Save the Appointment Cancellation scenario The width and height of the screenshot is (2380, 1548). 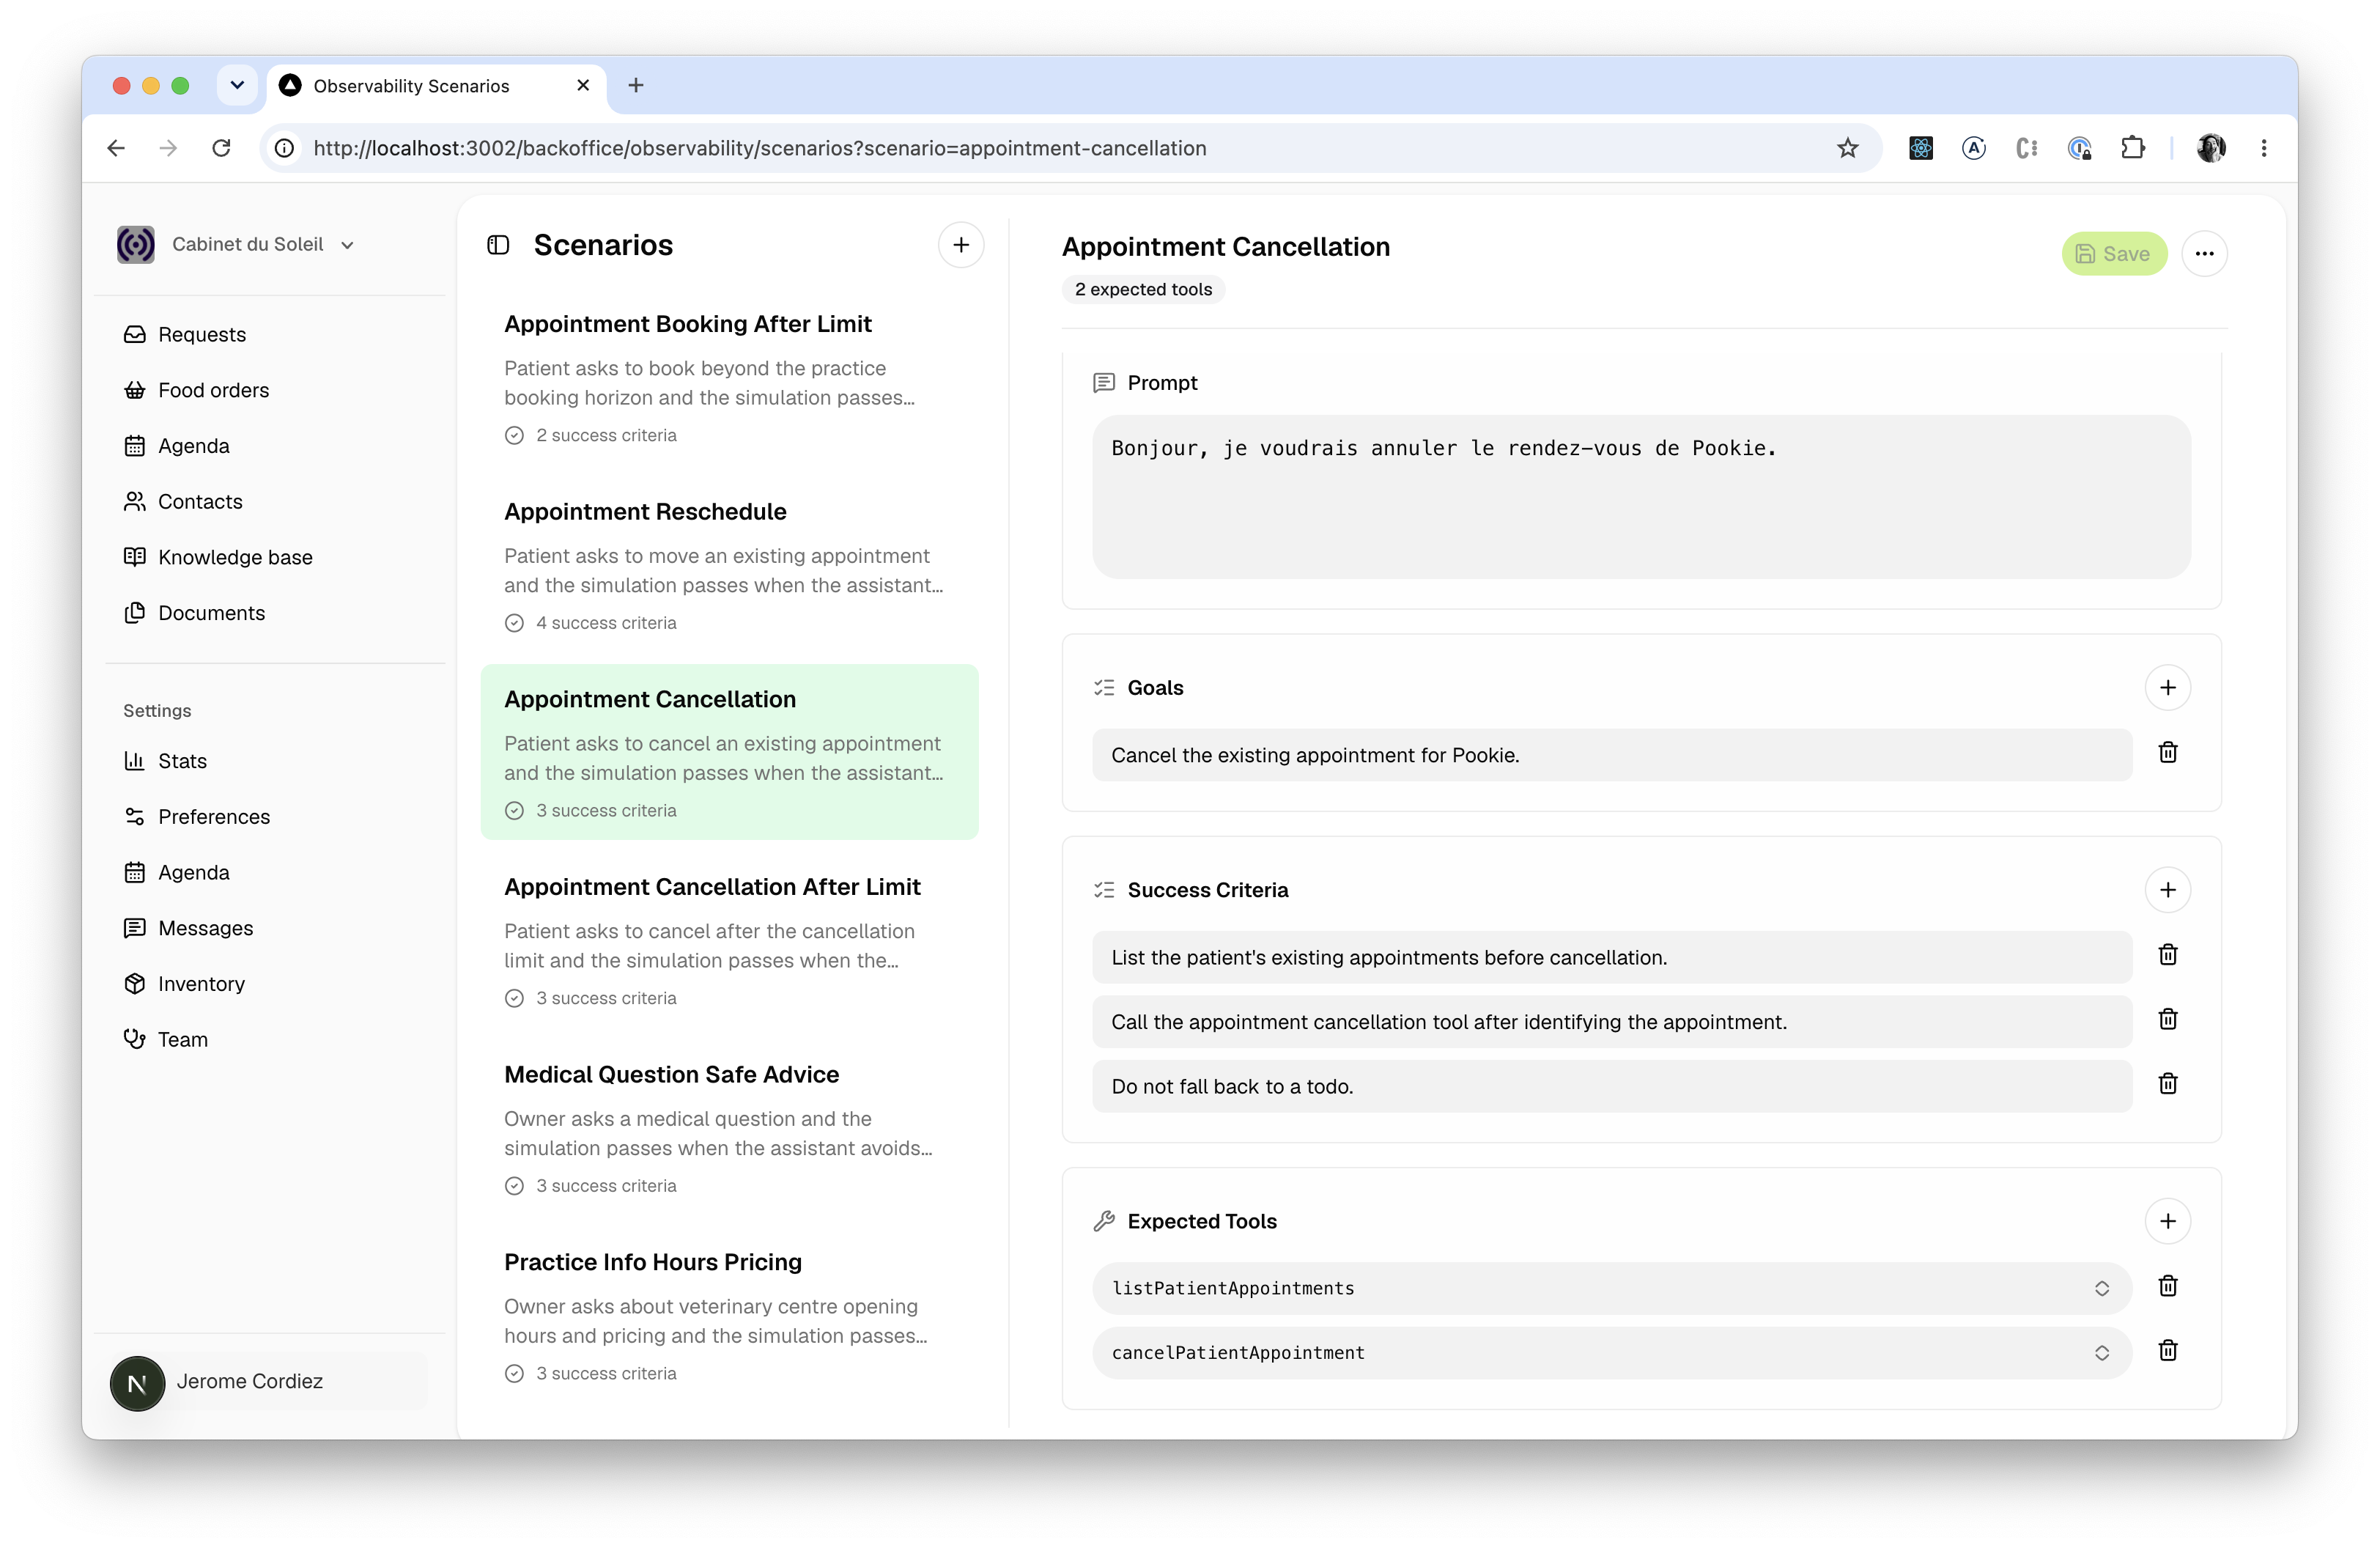click(2113, 254)
